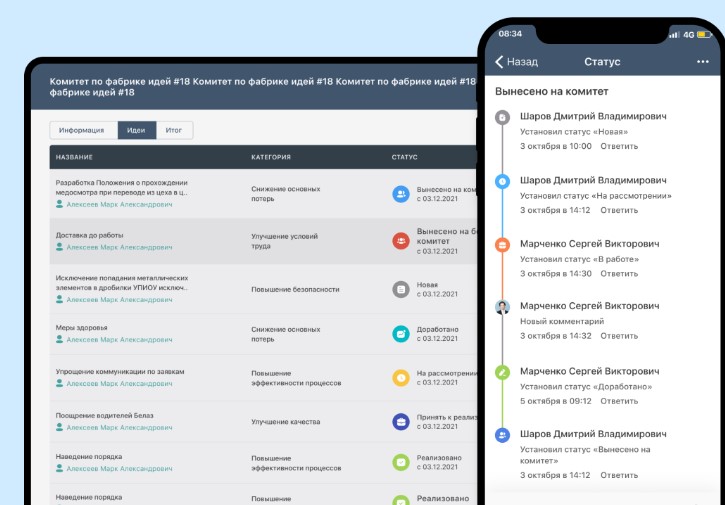Sort by the НАЗВАНИЕ column header

coord(74,157)
